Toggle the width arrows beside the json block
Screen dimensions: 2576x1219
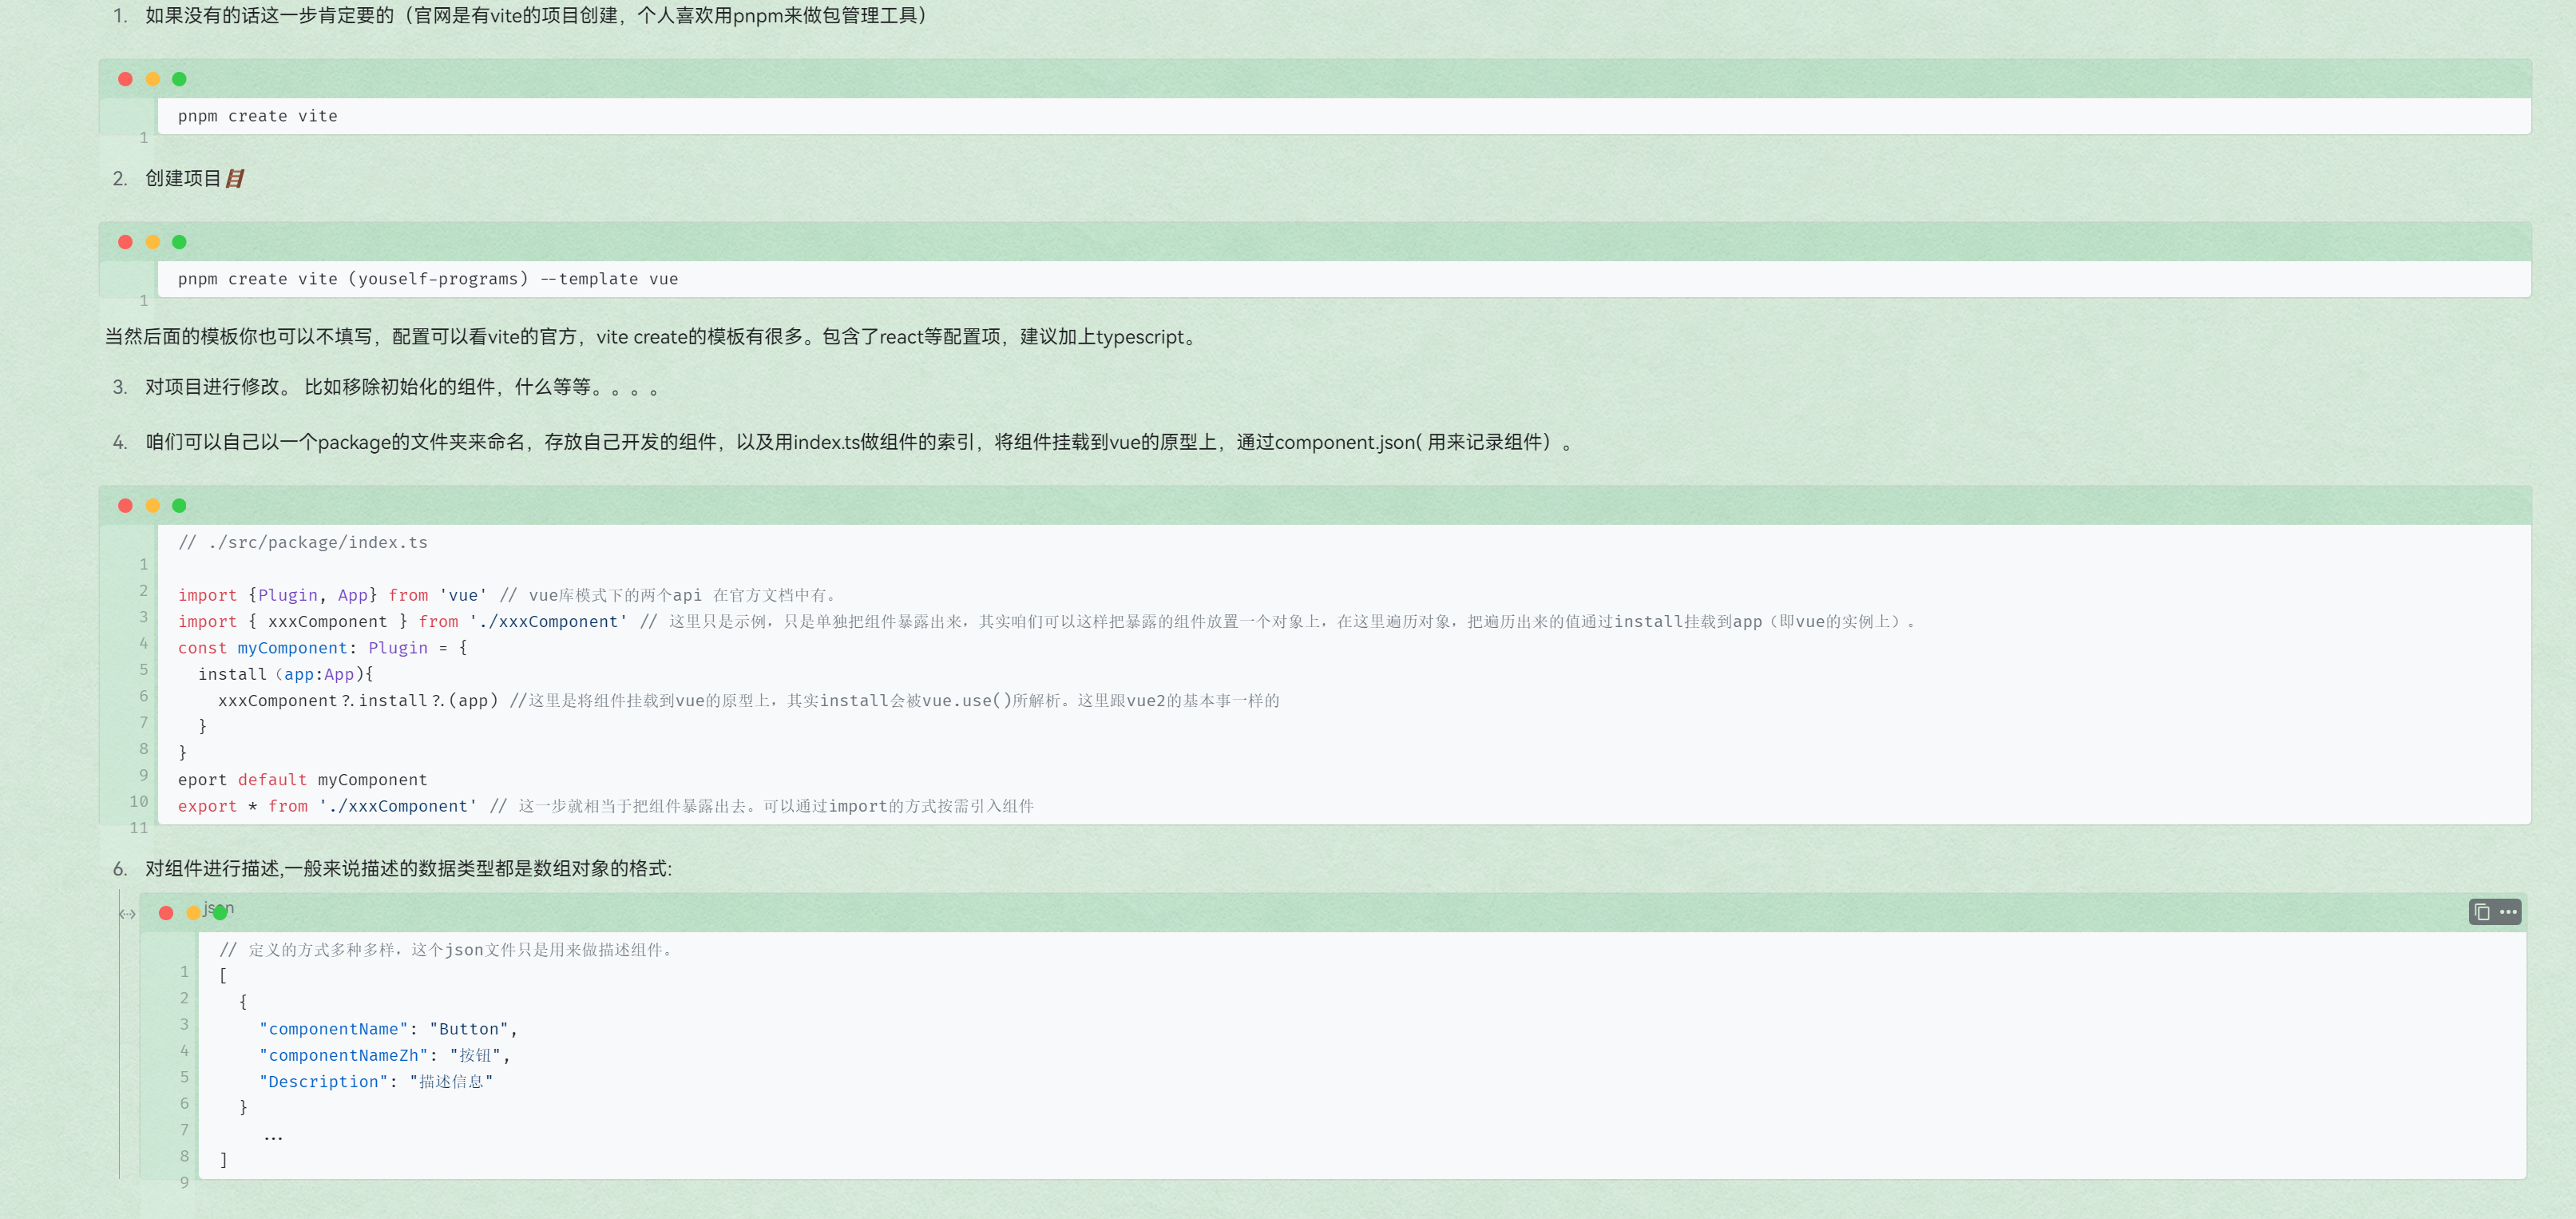point(127,914)
